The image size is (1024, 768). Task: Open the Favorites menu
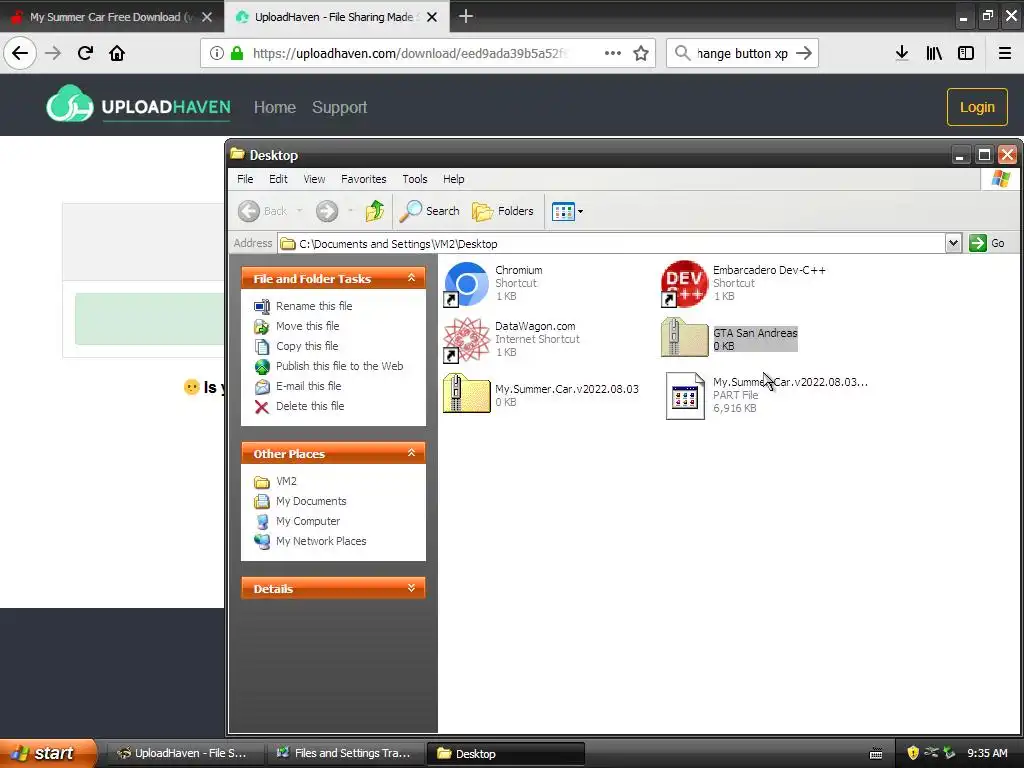pos(364,179)
